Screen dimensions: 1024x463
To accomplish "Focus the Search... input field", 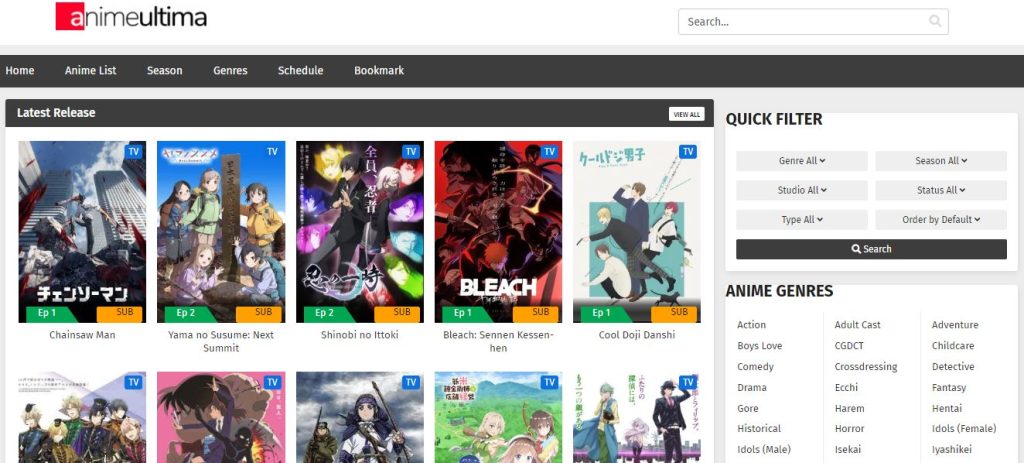I will tap(813, 22).
